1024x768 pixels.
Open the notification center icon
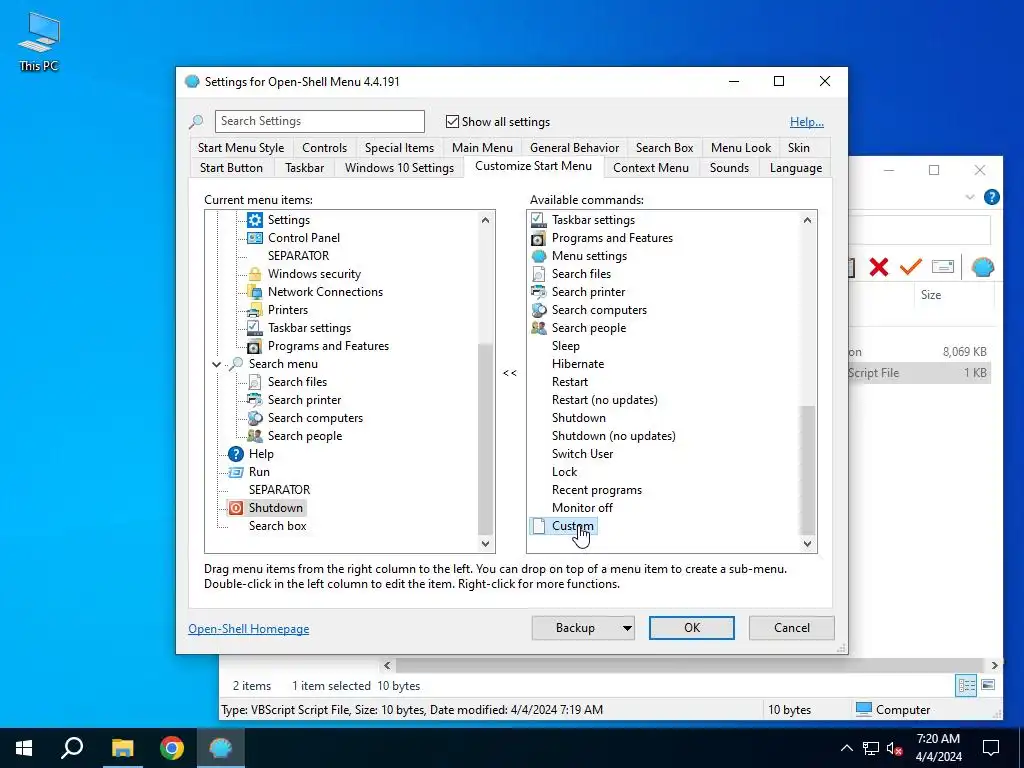pyautogui.click(x=991, y=748)
